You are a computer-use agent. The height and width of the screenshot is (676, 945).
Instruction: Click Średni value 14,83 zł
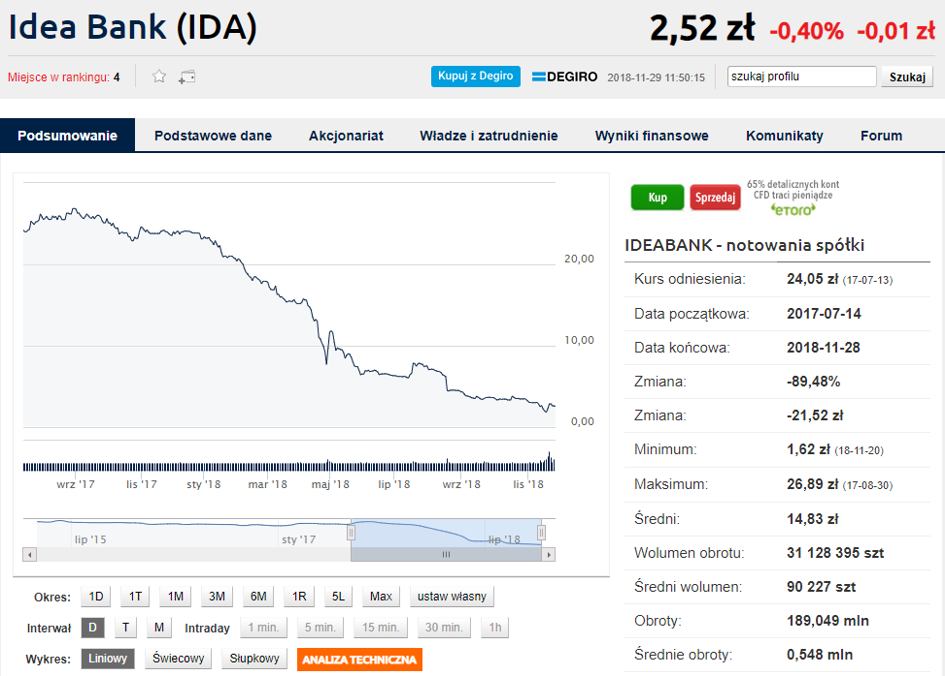coord(812,519)
